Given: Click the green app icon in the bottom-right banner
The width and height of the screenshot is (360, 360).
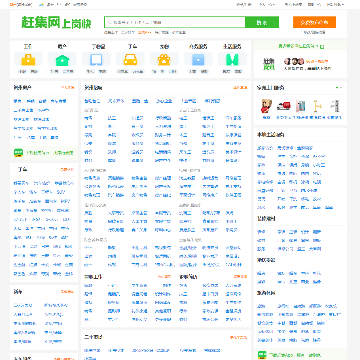Looking at the screenshot, I should click(x=263, y=355).
